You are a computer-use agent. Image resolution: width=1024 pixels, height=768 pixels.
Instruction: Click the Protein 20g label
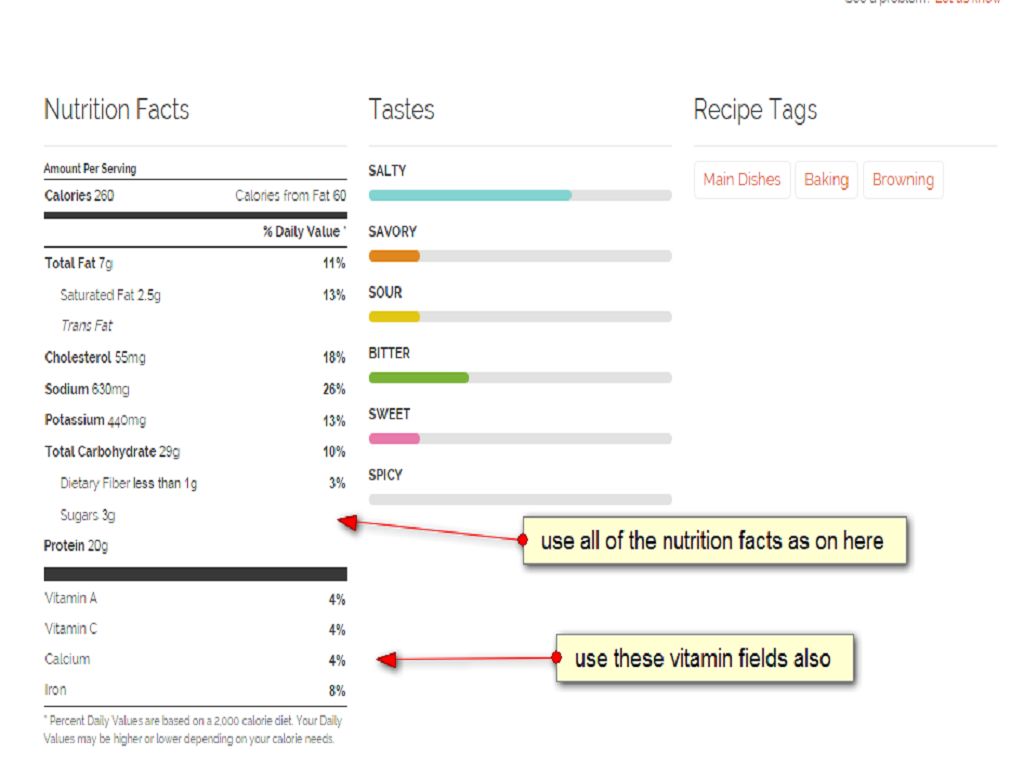coord(76,546)
